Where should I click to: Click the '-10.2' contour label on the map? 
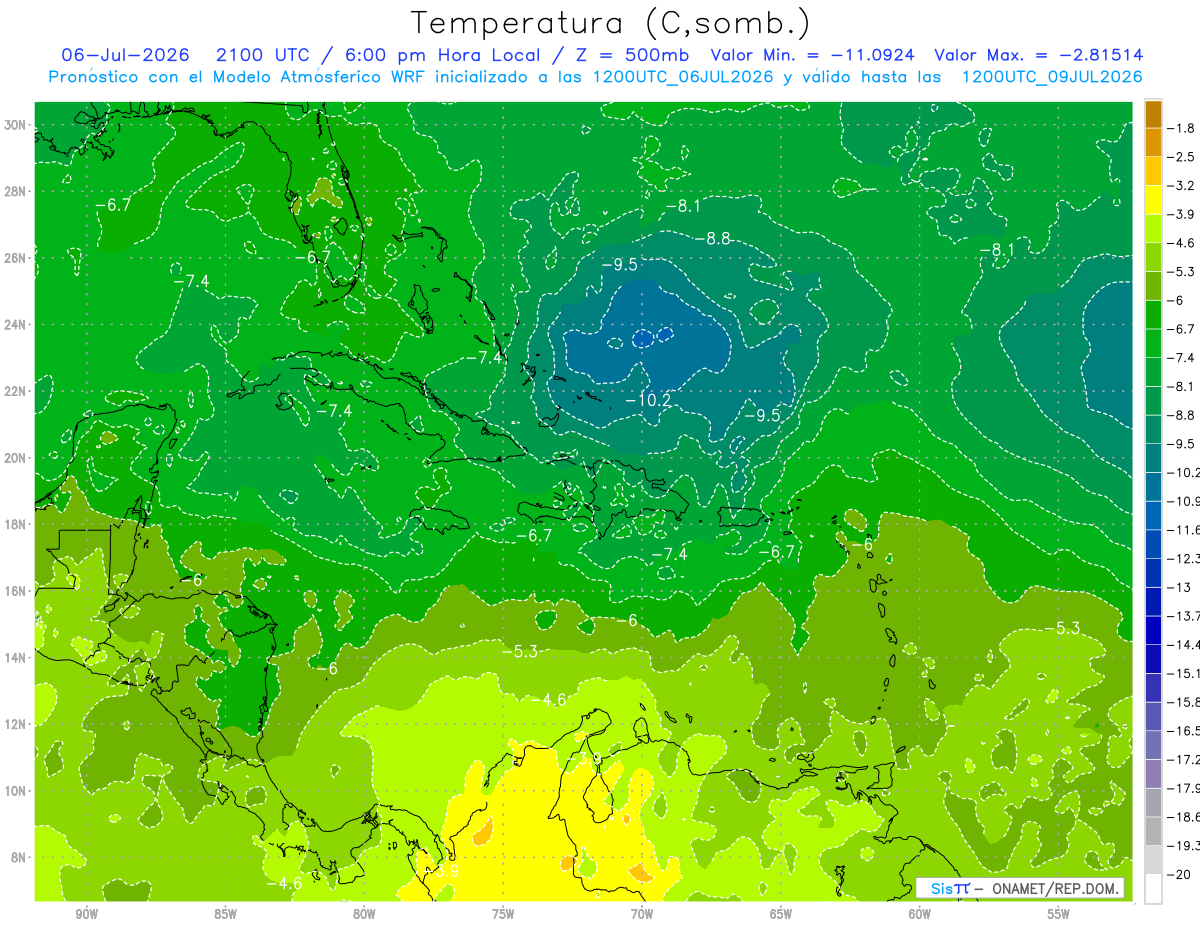coord(648,400)
